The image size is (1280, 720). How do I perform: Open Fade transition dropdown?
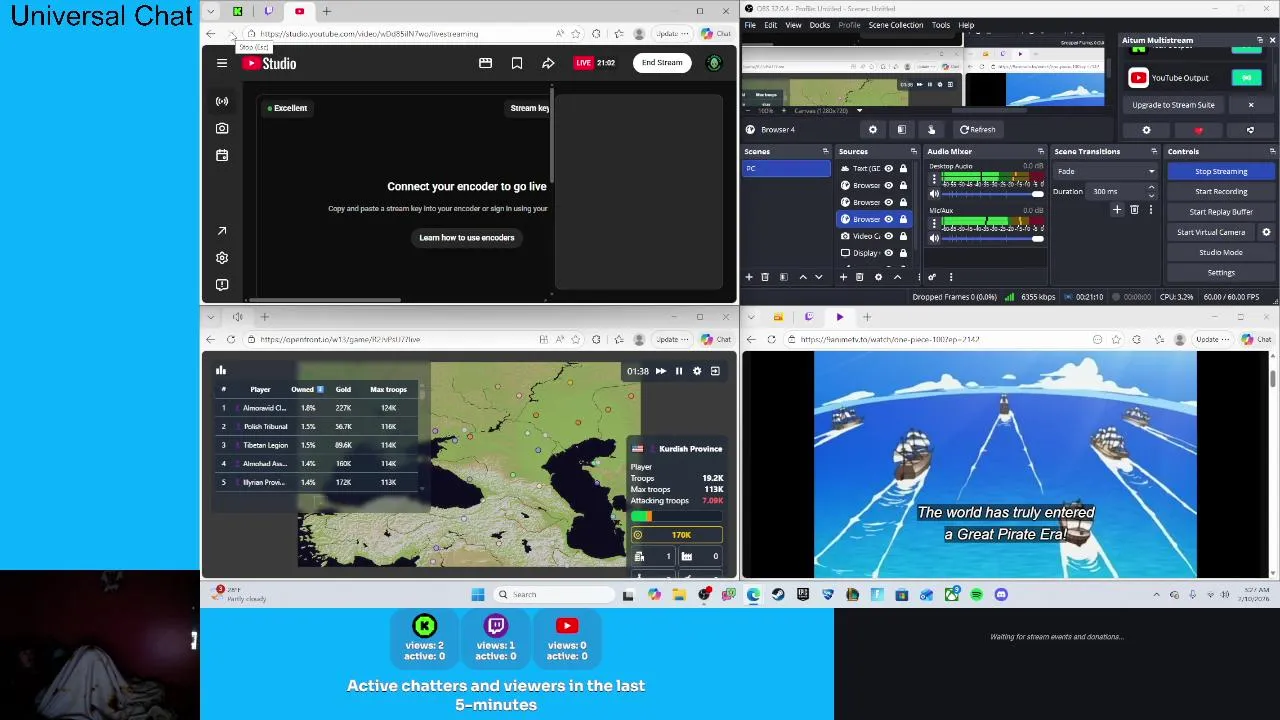click(1105, 171)
